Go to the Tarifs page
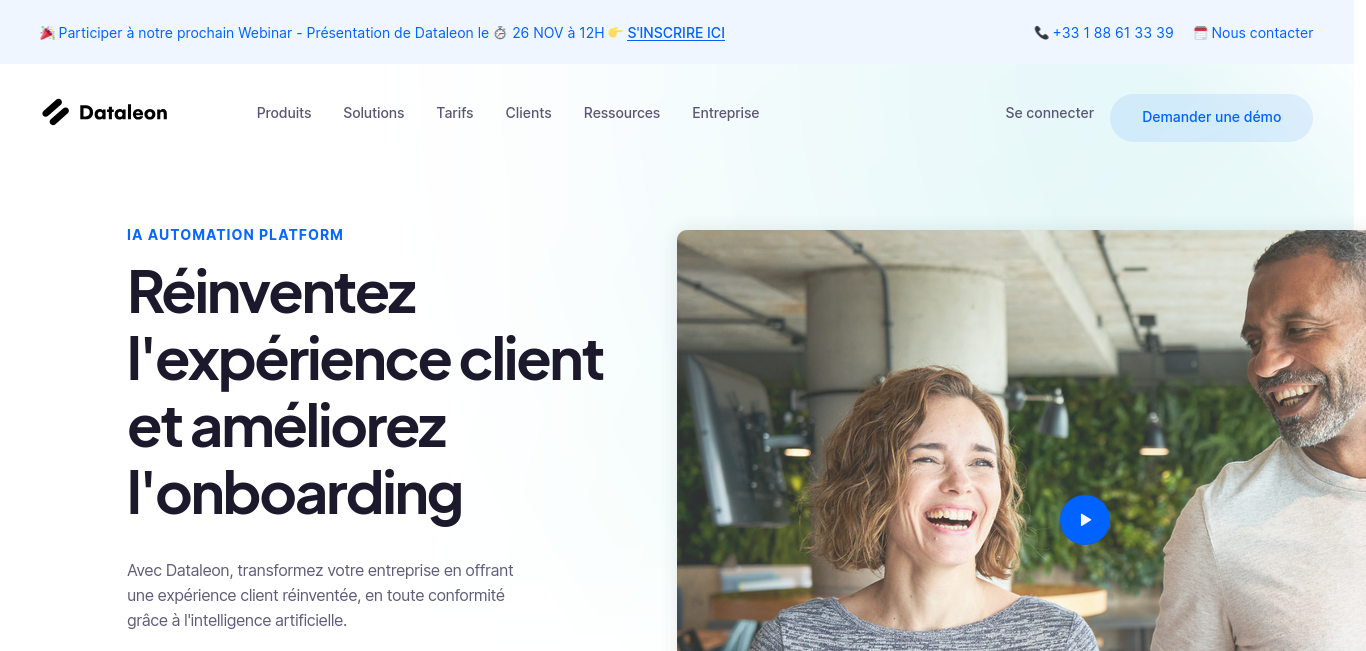This screenshot has height=651, width=1366. coord(455,113)
